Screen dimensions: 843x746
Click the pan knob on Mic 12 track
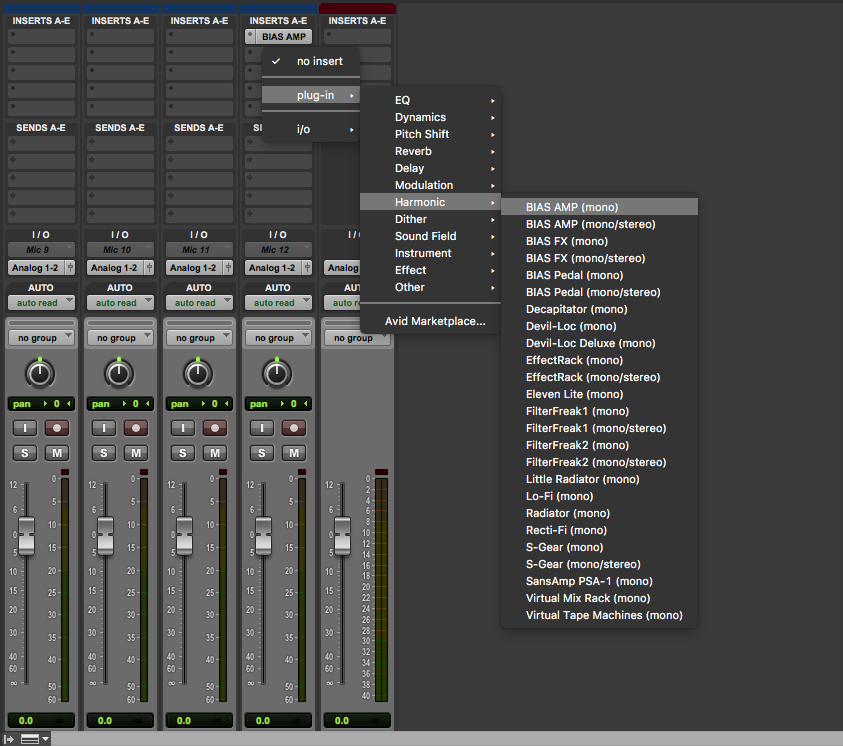tap(277, 374)
